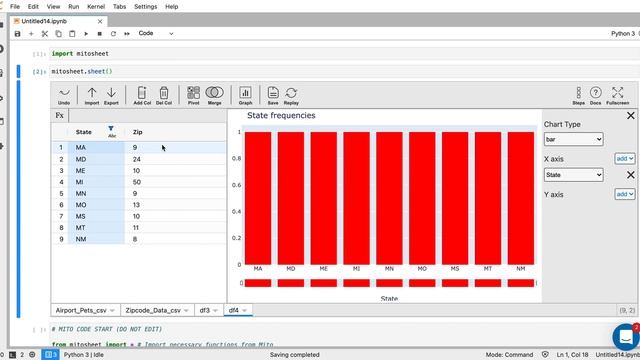Select the State column header
This screenshot has height=360, width=640.
pyautogui.click(x=84, y=132)
